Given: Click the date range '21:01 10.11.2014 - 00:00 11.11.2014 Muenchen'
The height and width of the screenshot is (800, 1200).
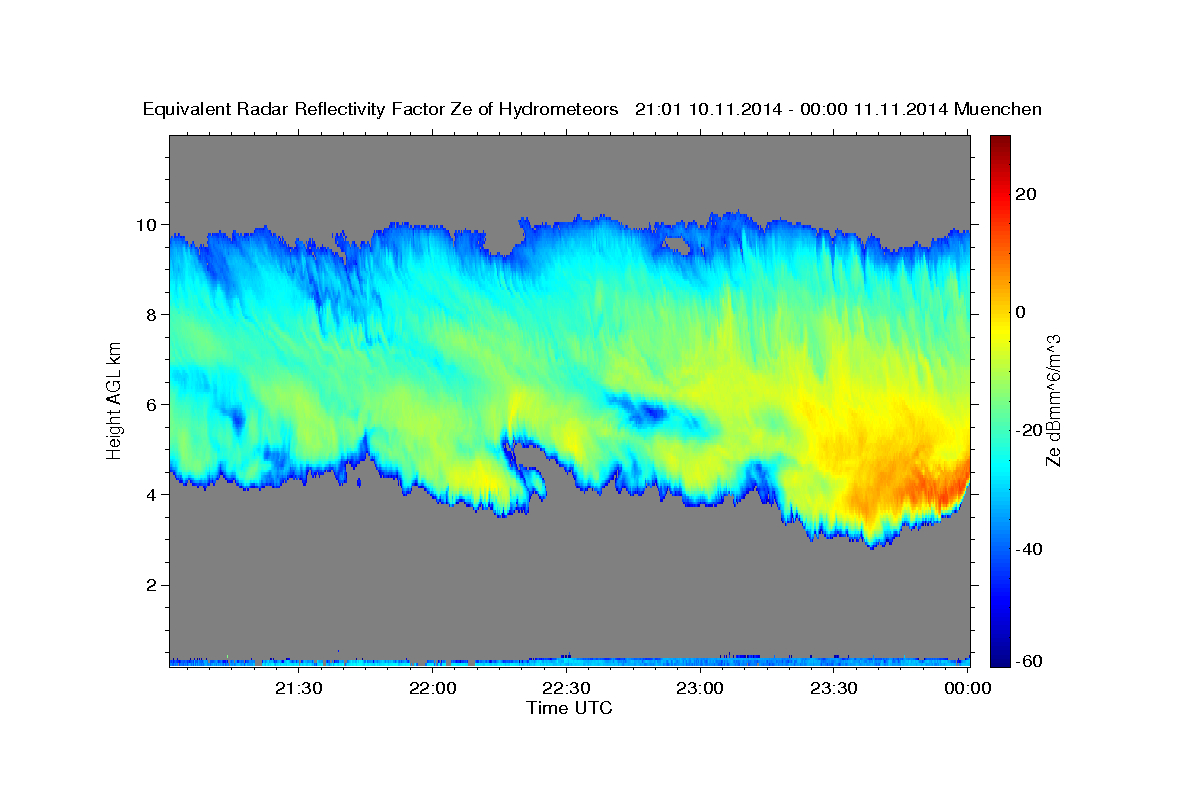Looking at the screenshot, I should click(839, 109).
